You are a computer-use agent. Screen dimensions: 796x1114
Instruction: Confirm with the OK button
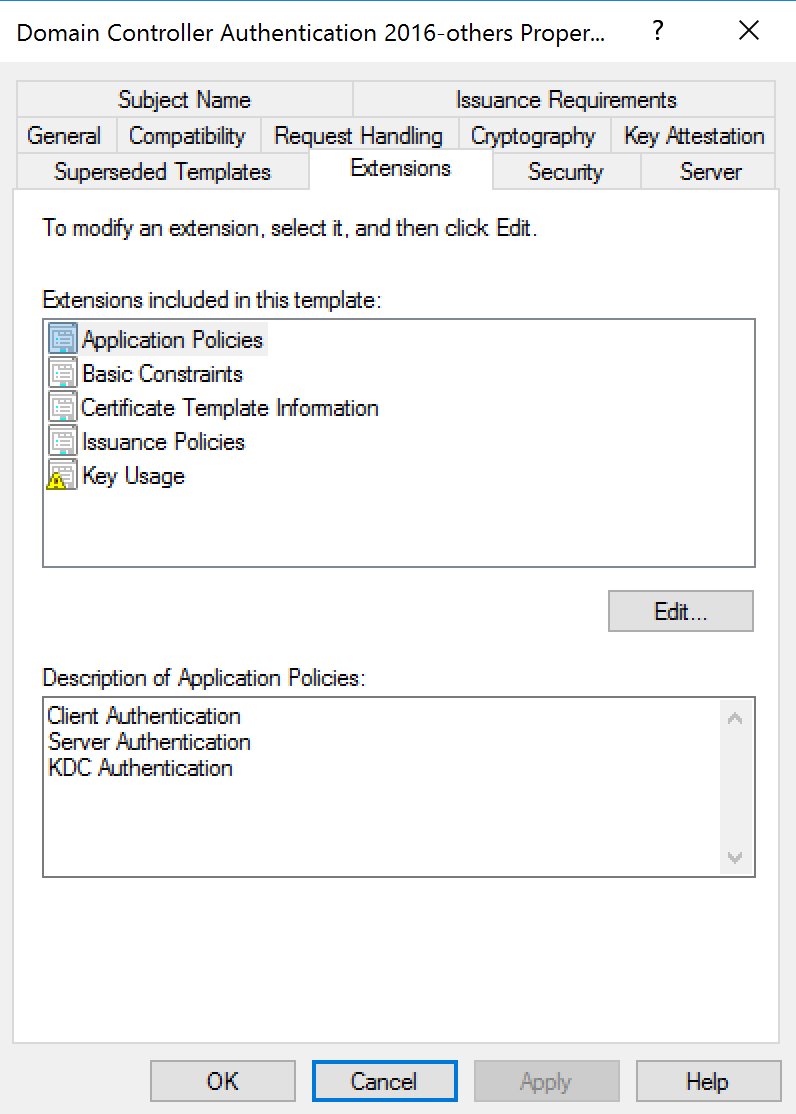coord(222,1081)
